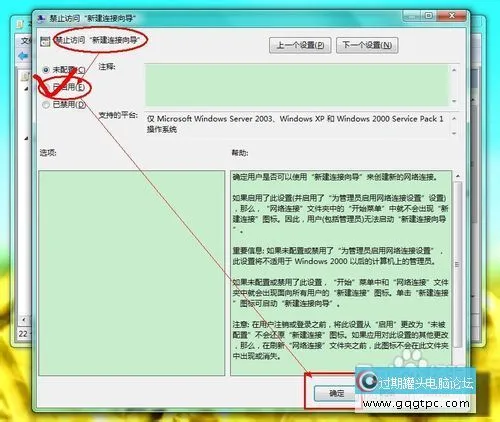Click the heading text 禁止访问 "新建连接向导"

pos(97,40)
